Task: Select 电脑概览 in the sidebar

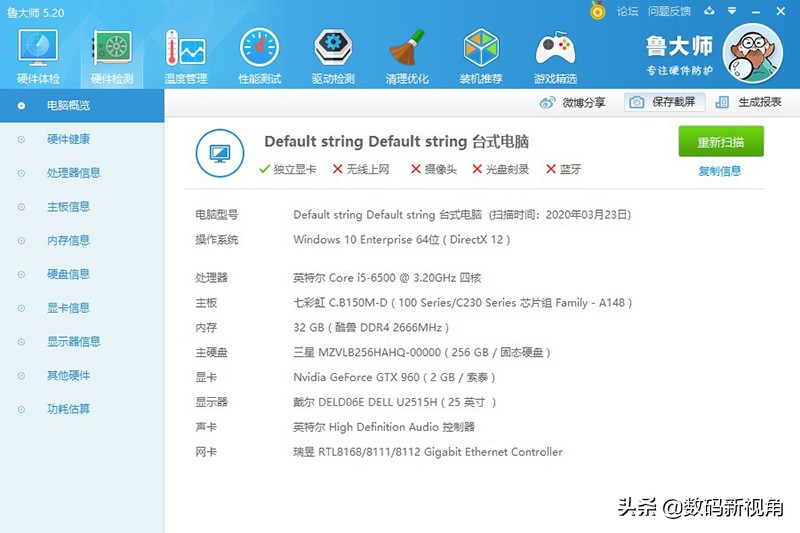Action: click(x=82, y=106)
